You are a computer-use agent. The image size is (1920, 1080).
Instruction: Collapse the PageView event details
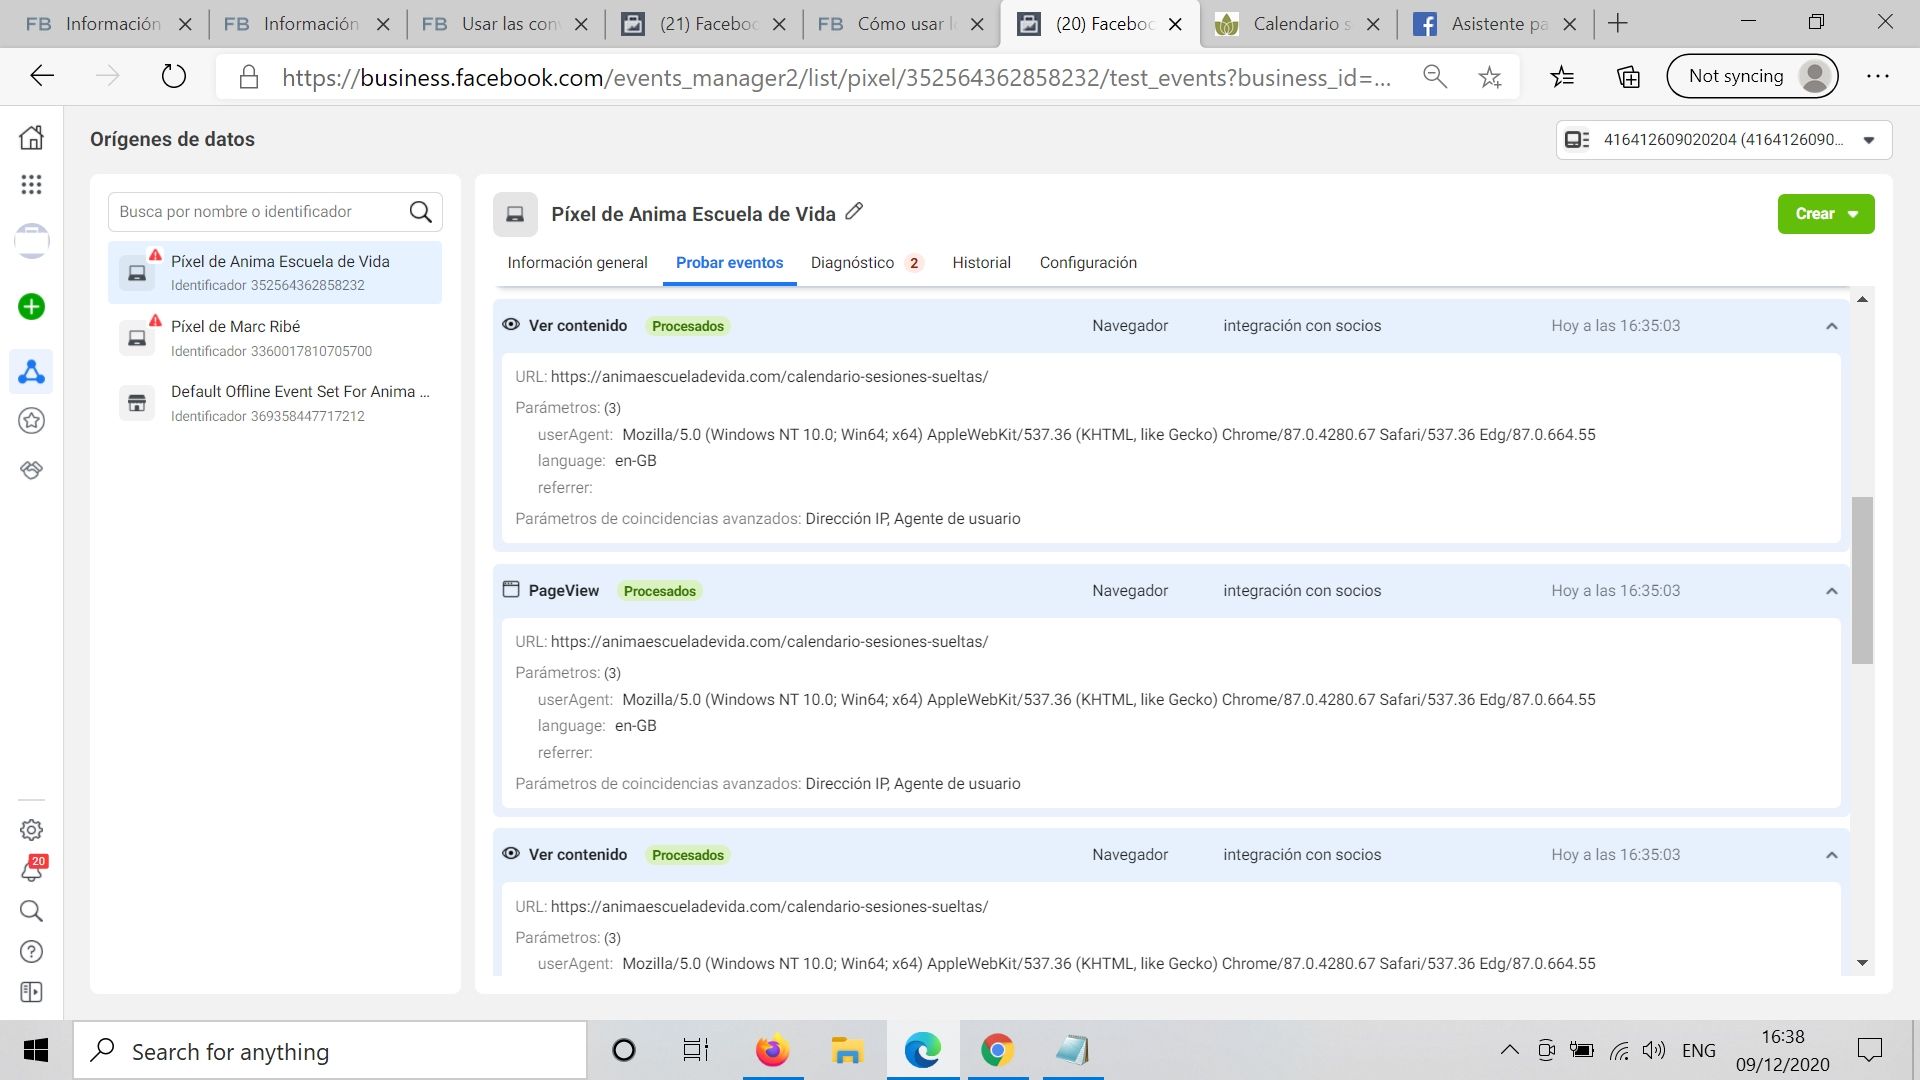(x=1832, y=591)
